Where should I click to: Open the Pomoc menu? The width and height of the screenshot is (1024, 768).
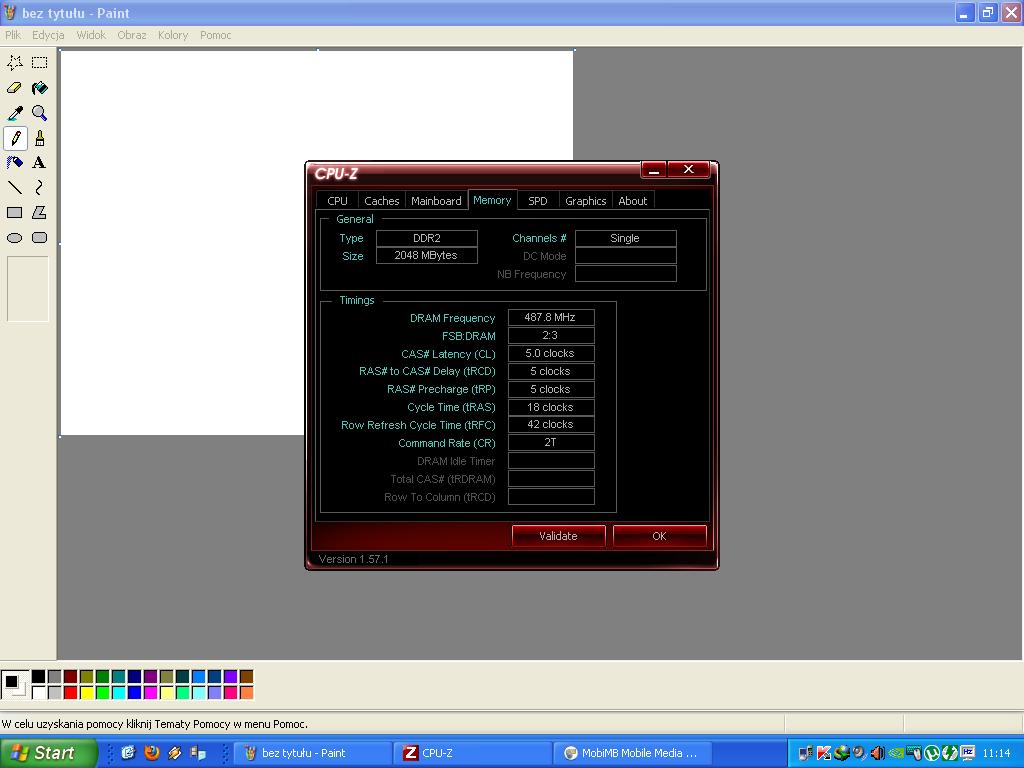pyautogui.click(x=216, y=35)
